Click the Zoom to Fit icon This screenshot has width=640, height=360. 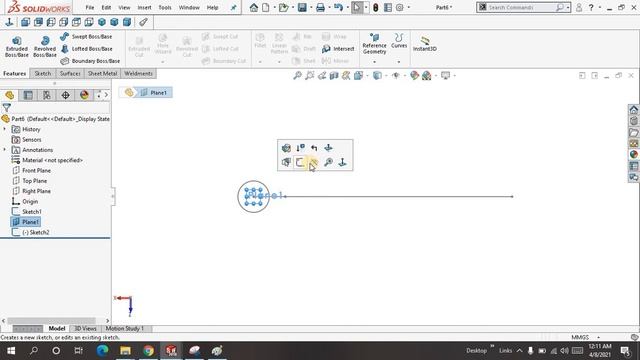click(297, 76)
